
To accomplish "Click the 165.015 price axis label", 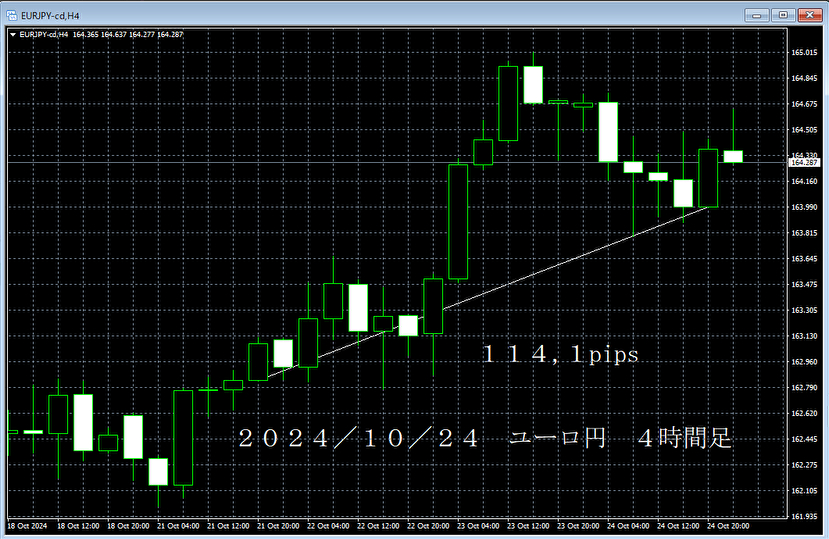I will click(804, 52).
